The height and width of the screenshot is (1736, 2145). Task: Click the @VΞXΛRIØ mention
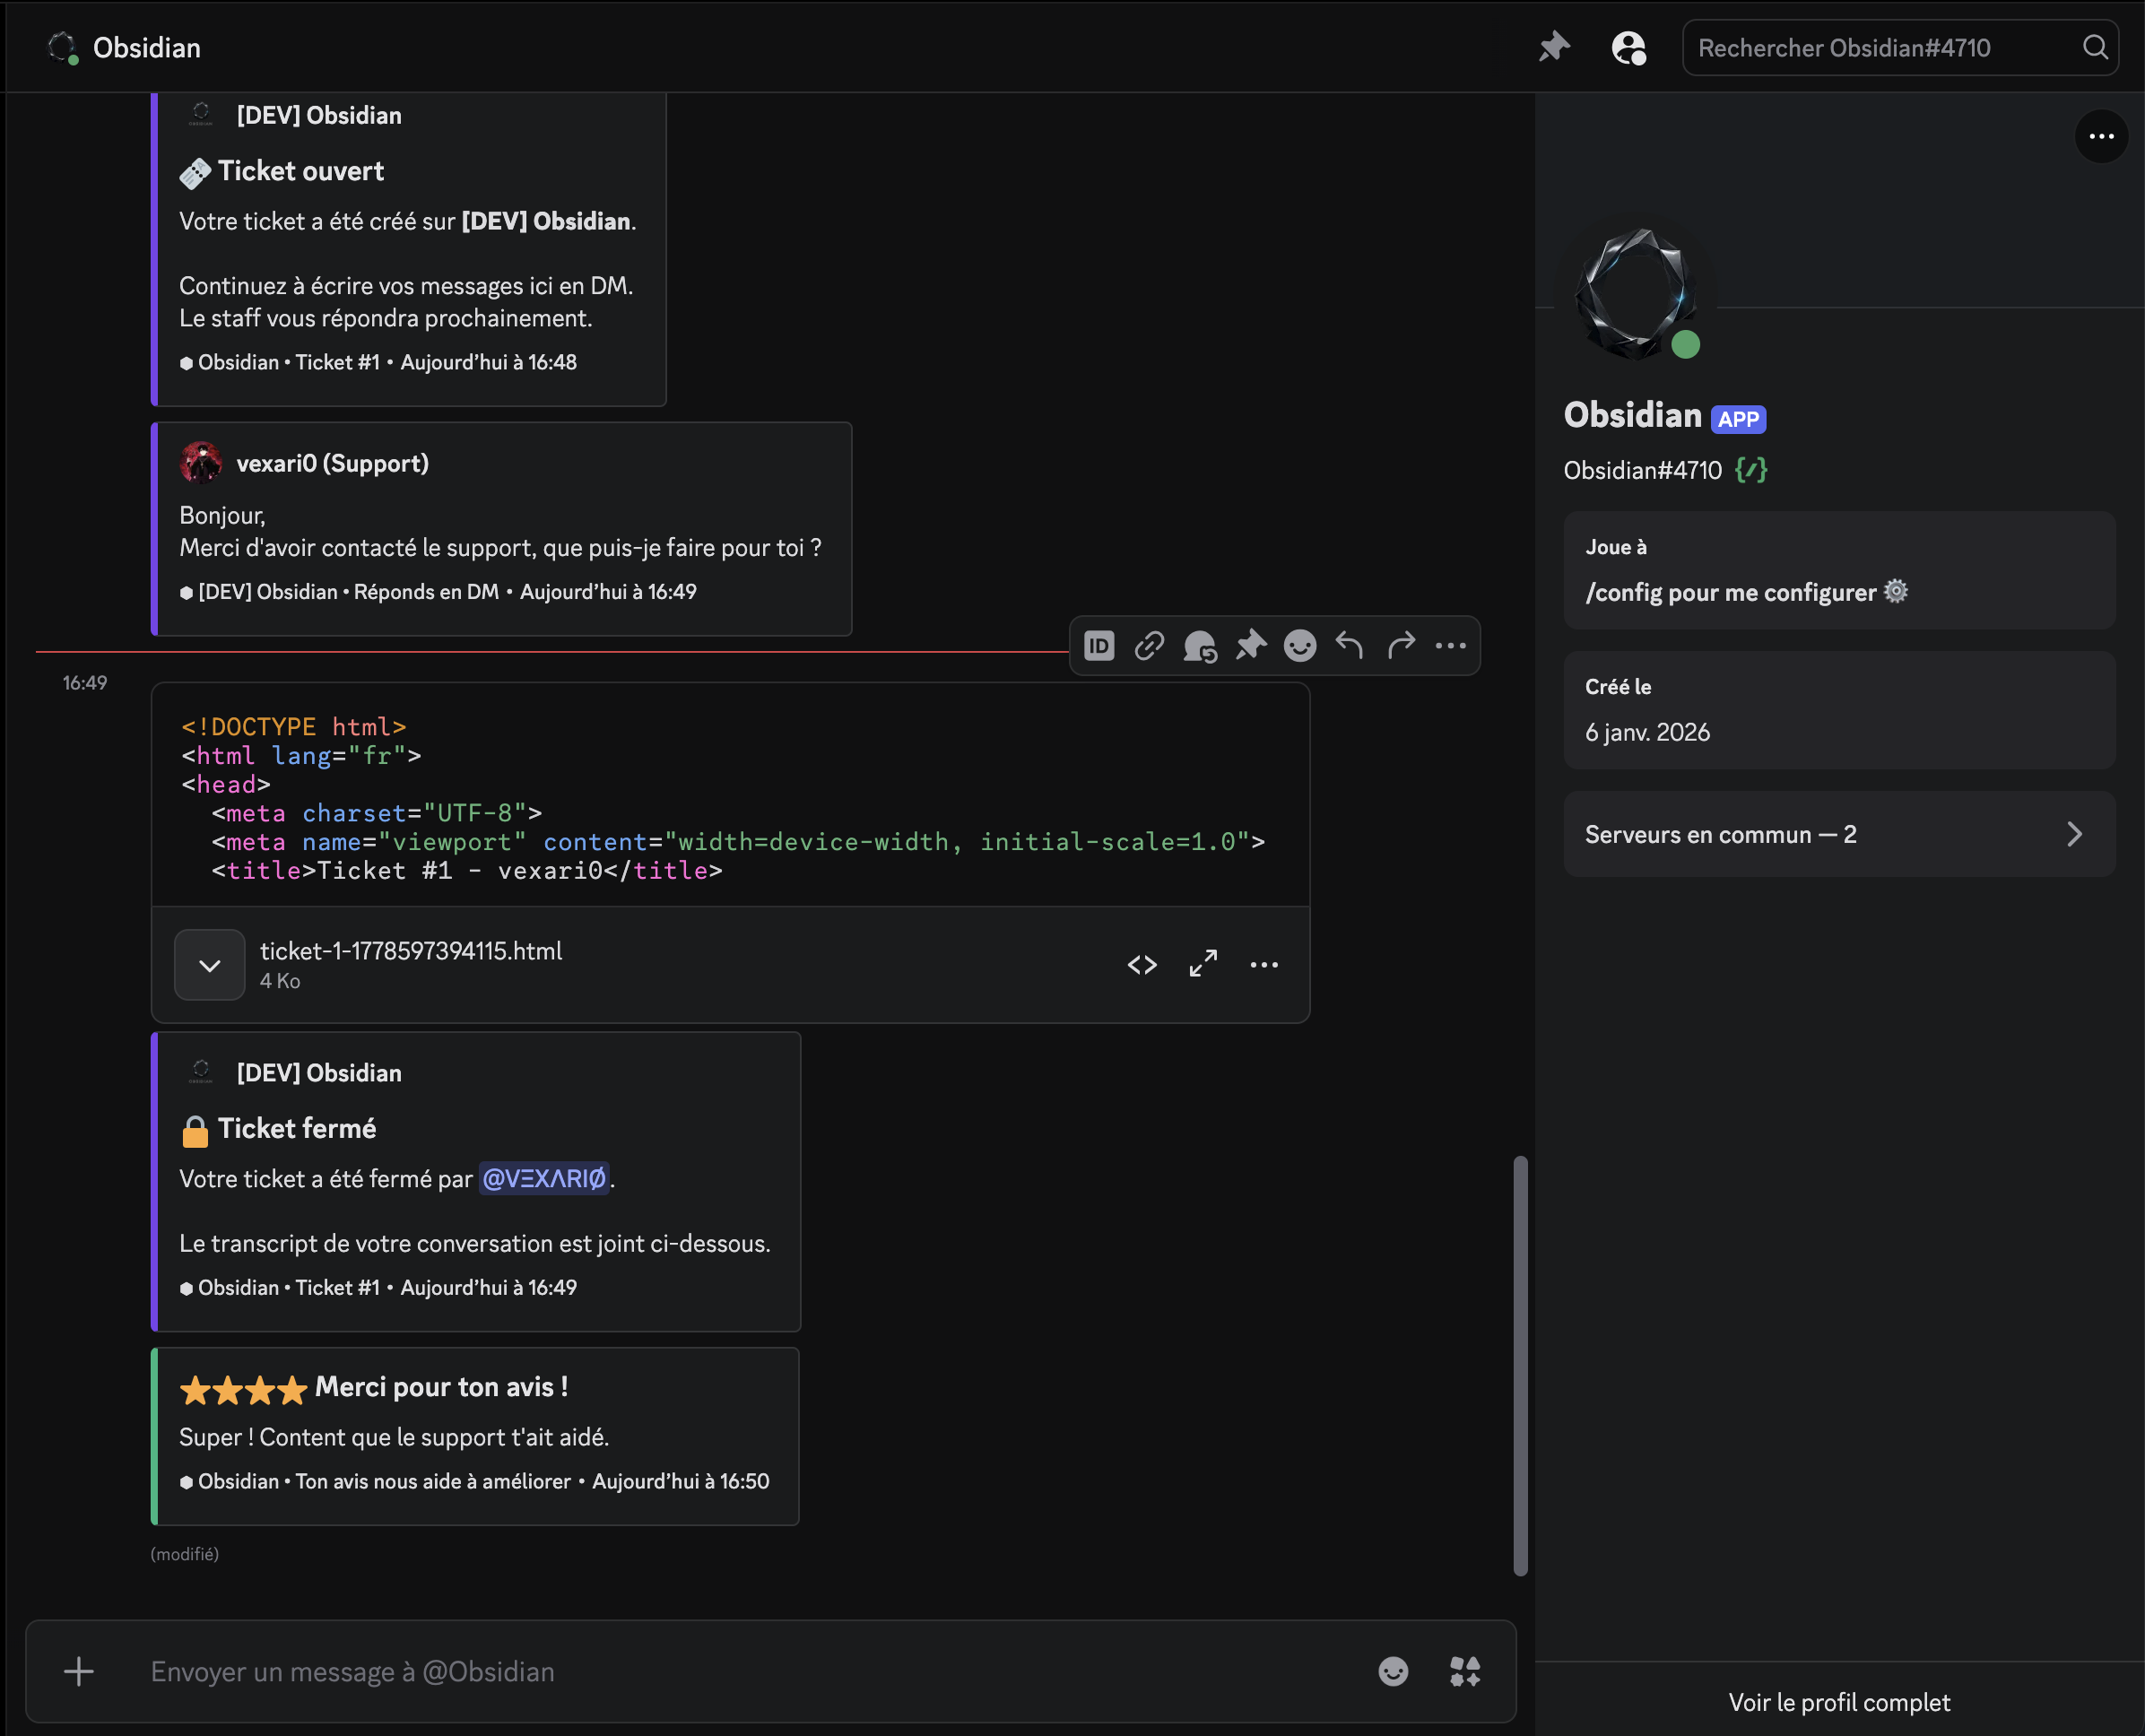point(544,1179)
